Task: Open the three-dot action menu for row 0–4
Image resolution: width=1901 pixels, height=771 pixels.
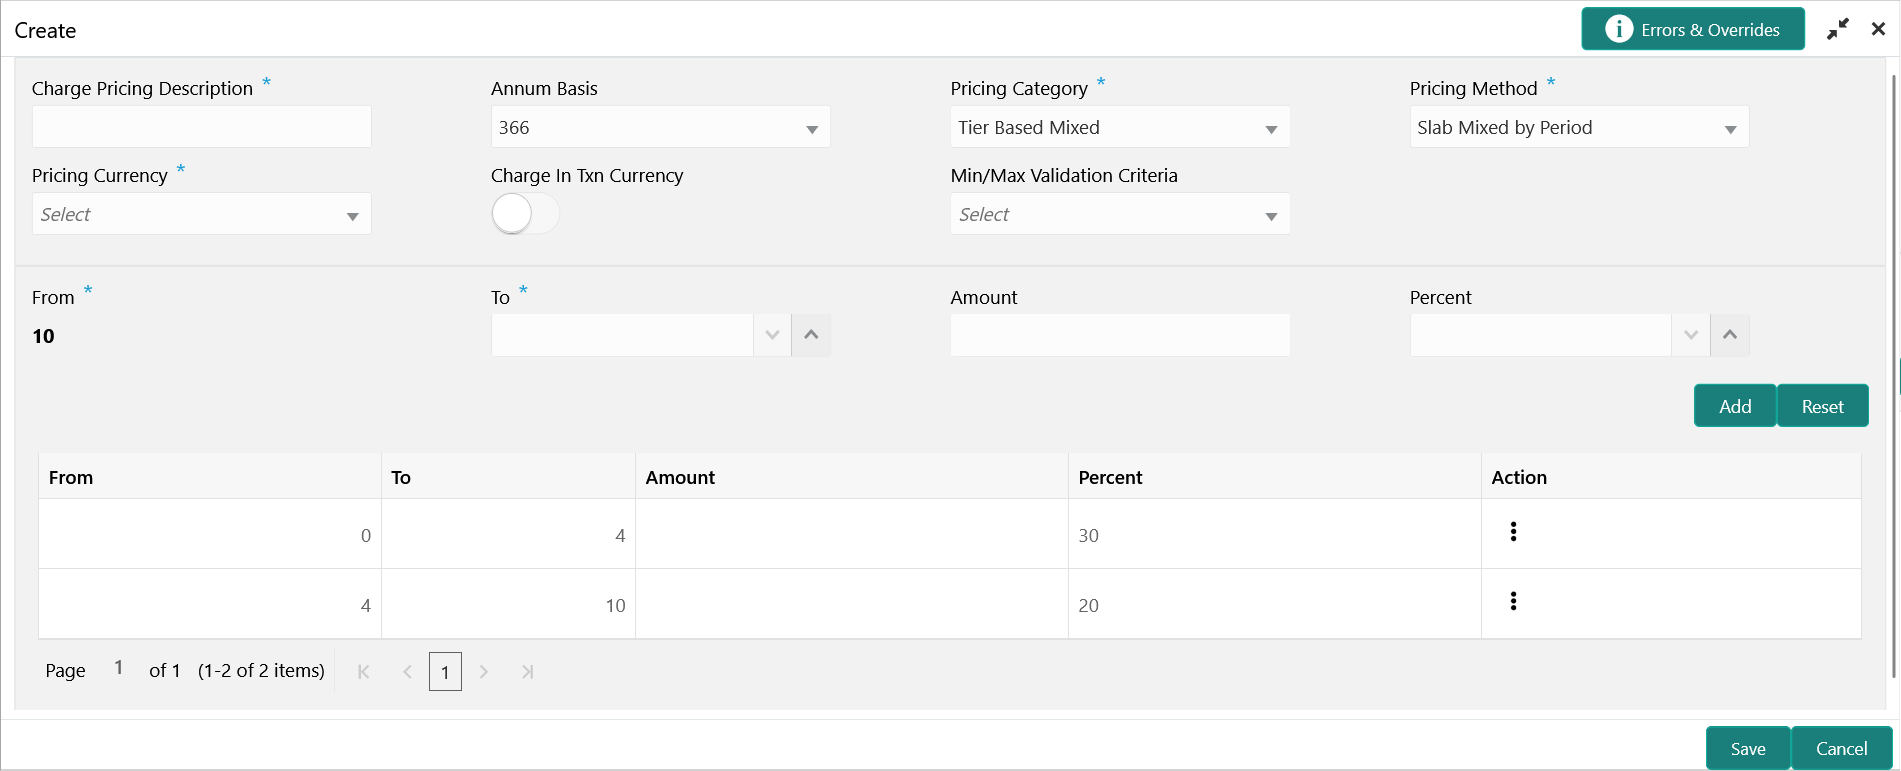Action: click(x=1513, y=532)
